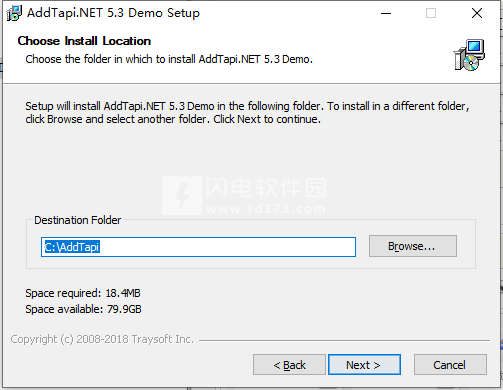Viewport: 503px width, 390px height.
Task: Click 'AddTapi.NET 5.3 Demo Setup' window title
Action: pyautogui.click(x=113, y=13)
